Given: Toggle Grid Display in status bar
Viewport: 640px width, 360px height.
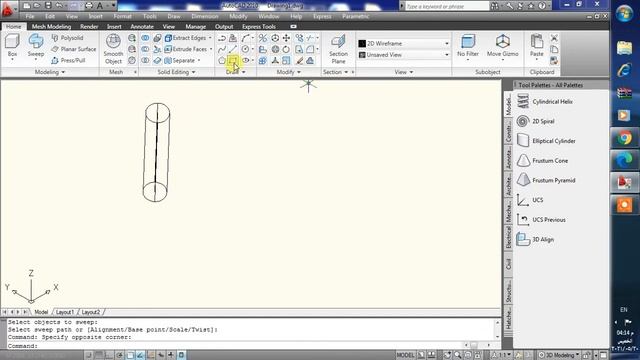Looking at the screenshot, I should point(99,355).
